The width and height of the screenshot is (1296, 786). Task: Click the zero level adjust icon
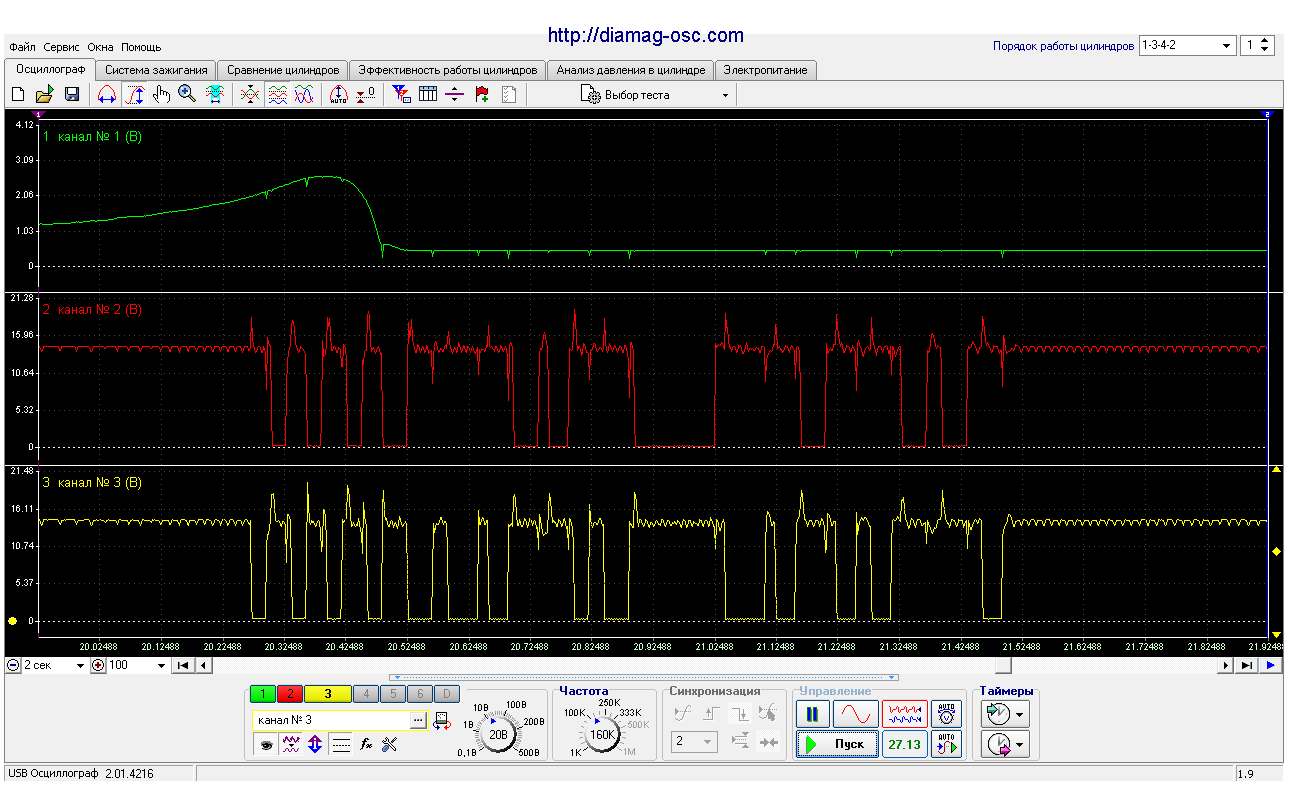[x=365, y=95]
